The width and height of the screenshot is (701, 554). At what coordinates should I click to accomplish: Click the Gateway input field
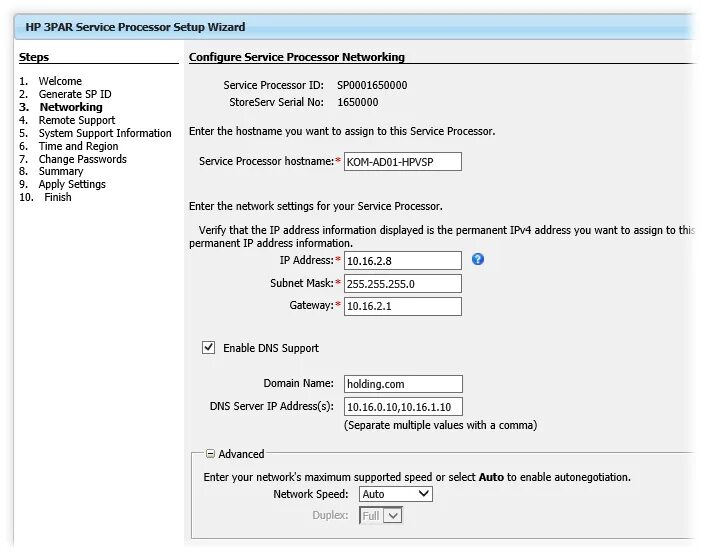tap(402, 306)
